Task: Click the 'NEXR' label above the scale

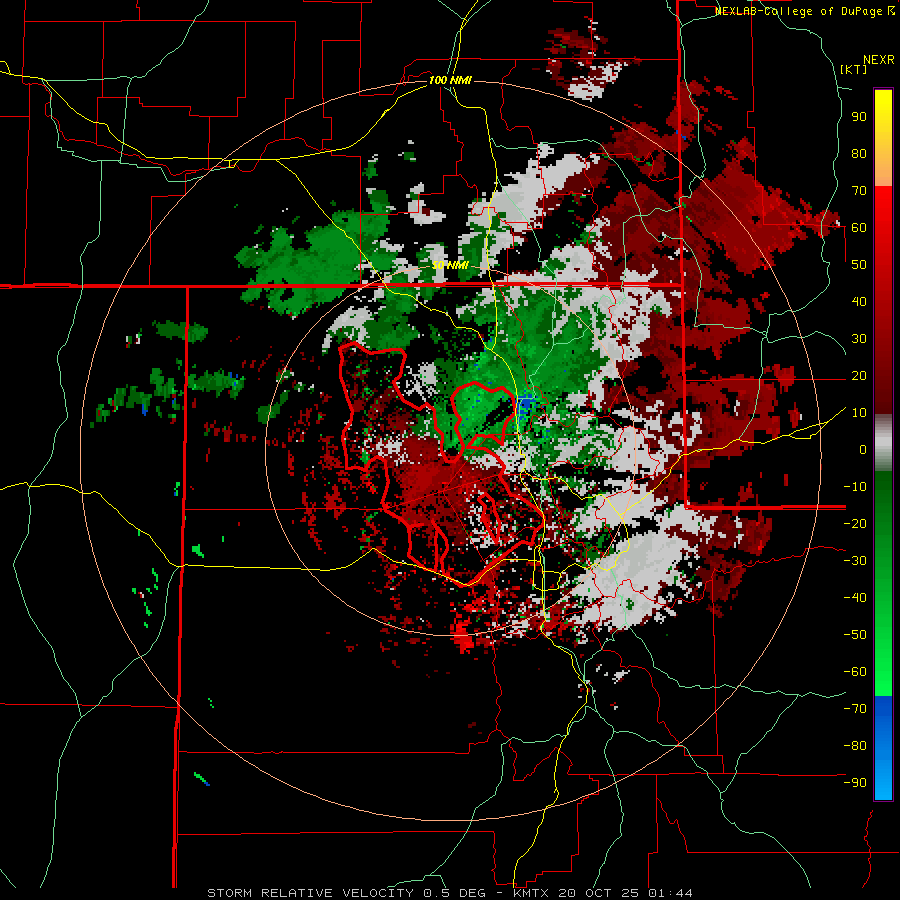Action: pyautogui.click(x=879, y=60)
